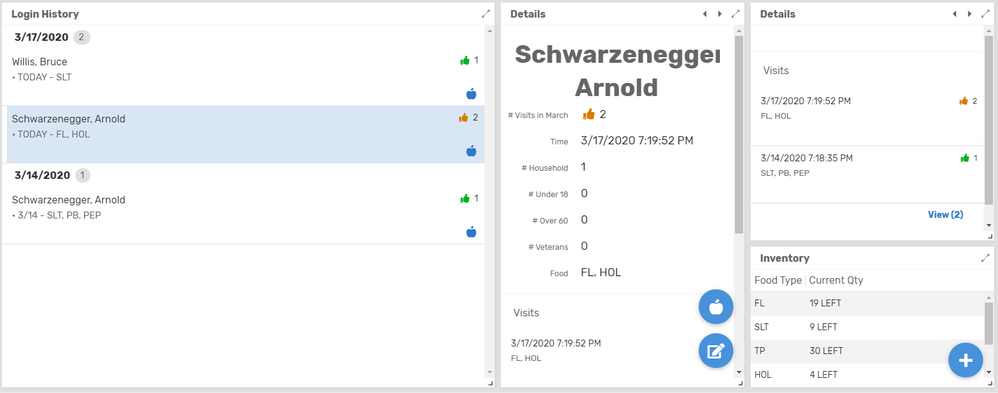Click the round blue edit pencil button

click(x=716, y=351)
